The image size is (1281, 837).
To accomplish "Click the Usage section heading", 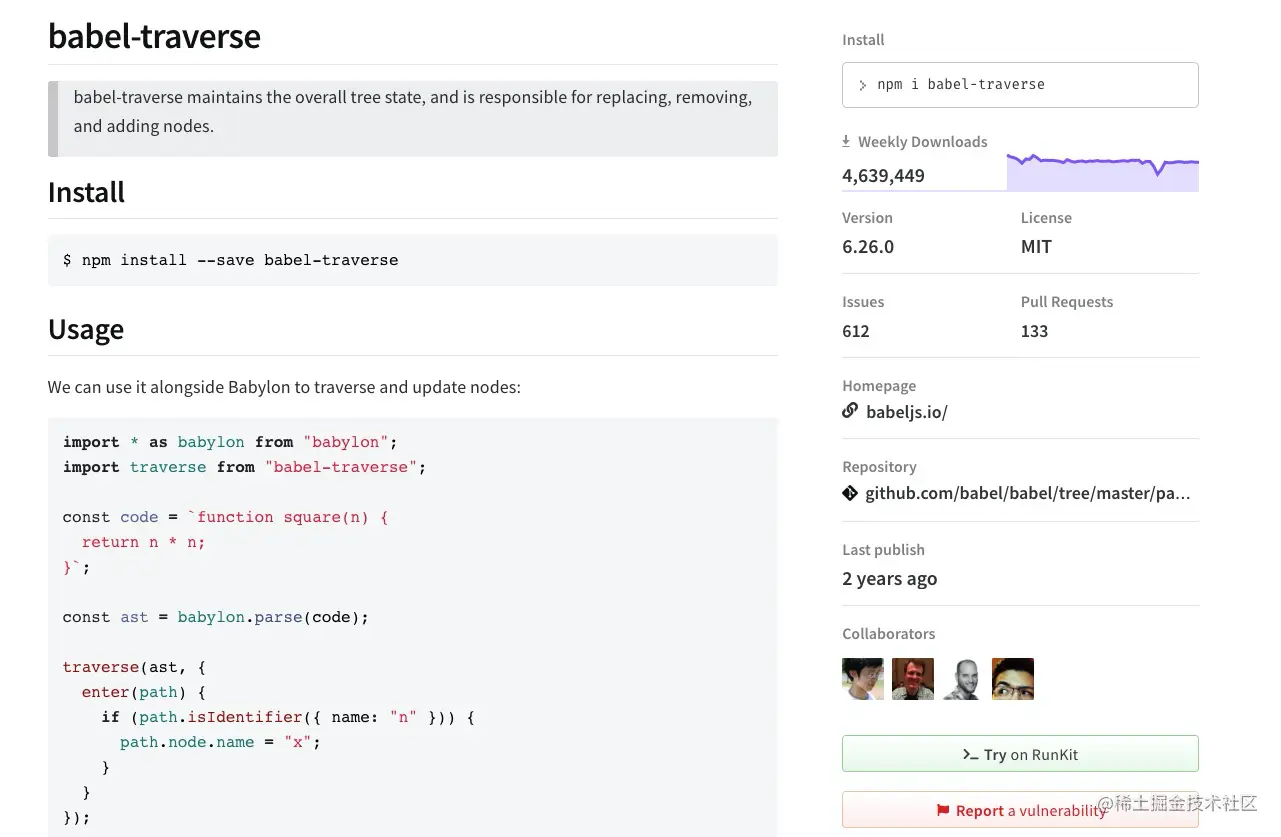I will click(86, 329).
